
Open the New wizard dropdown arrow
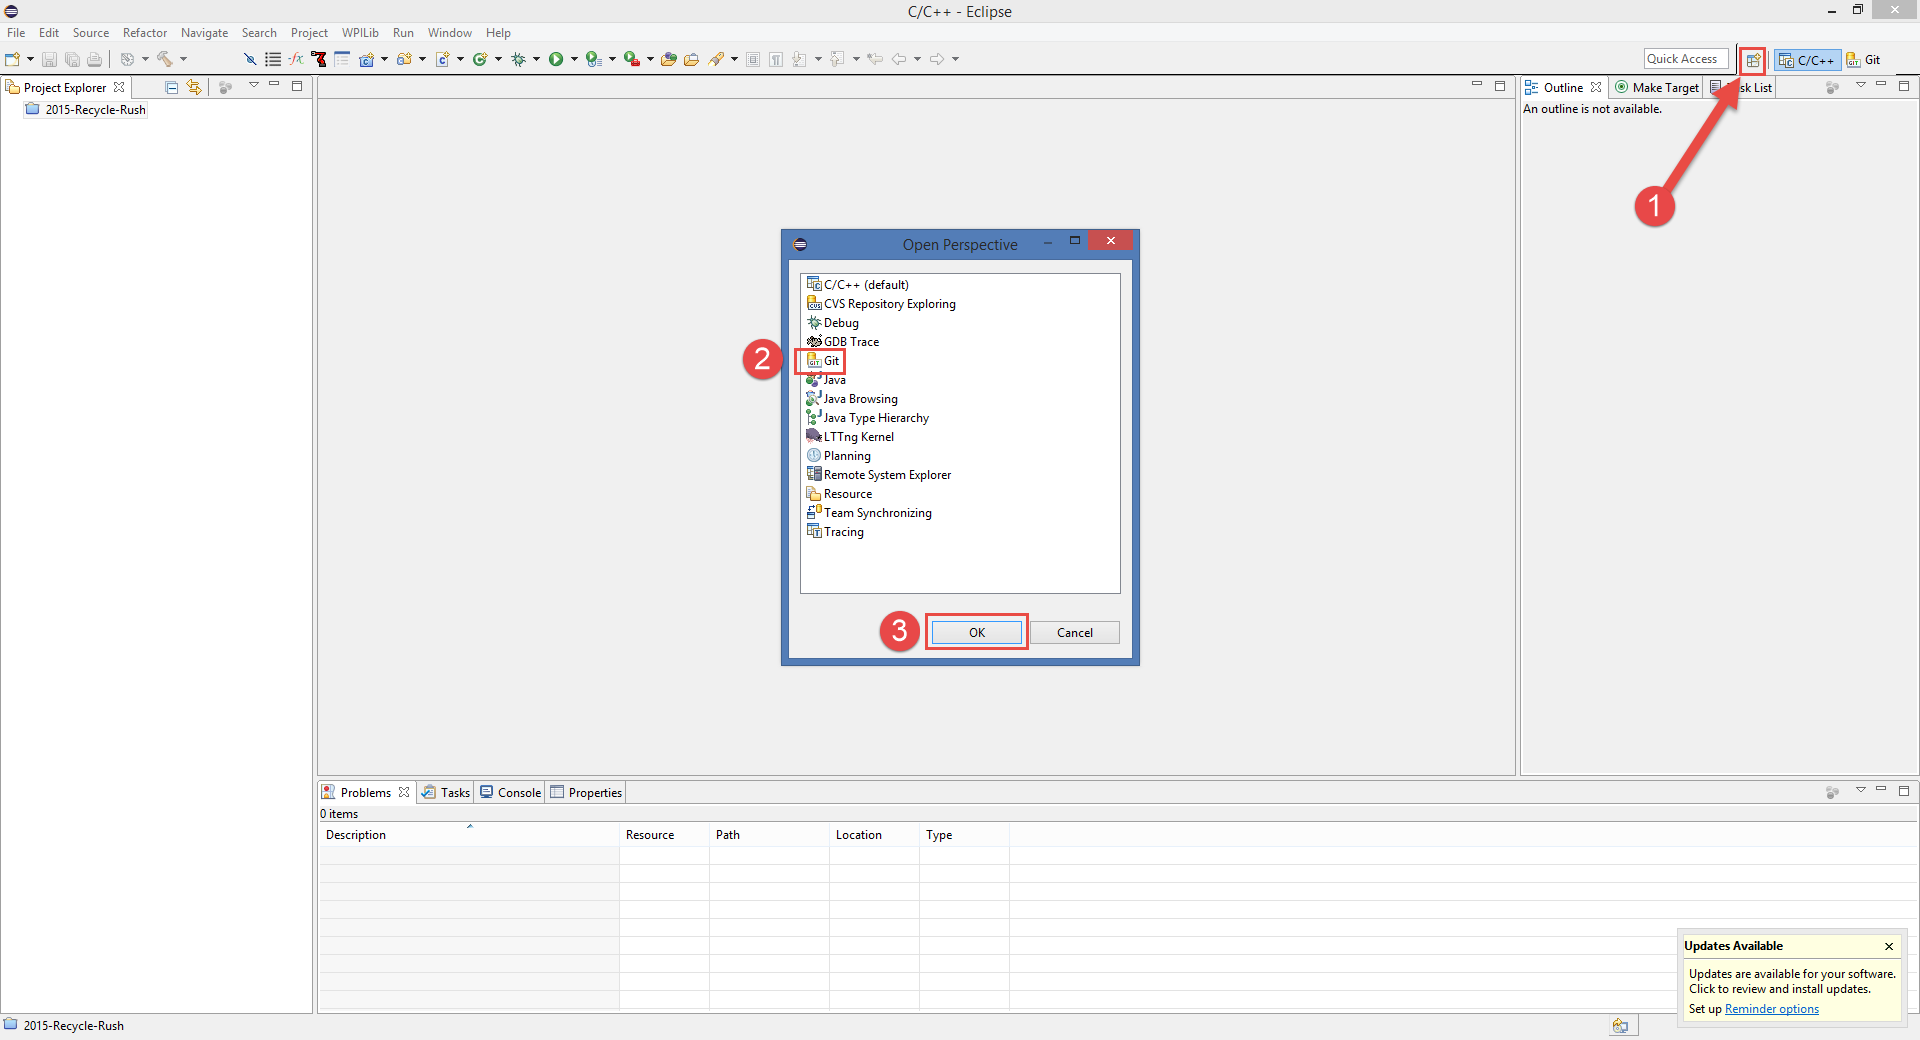coord(30,59)
